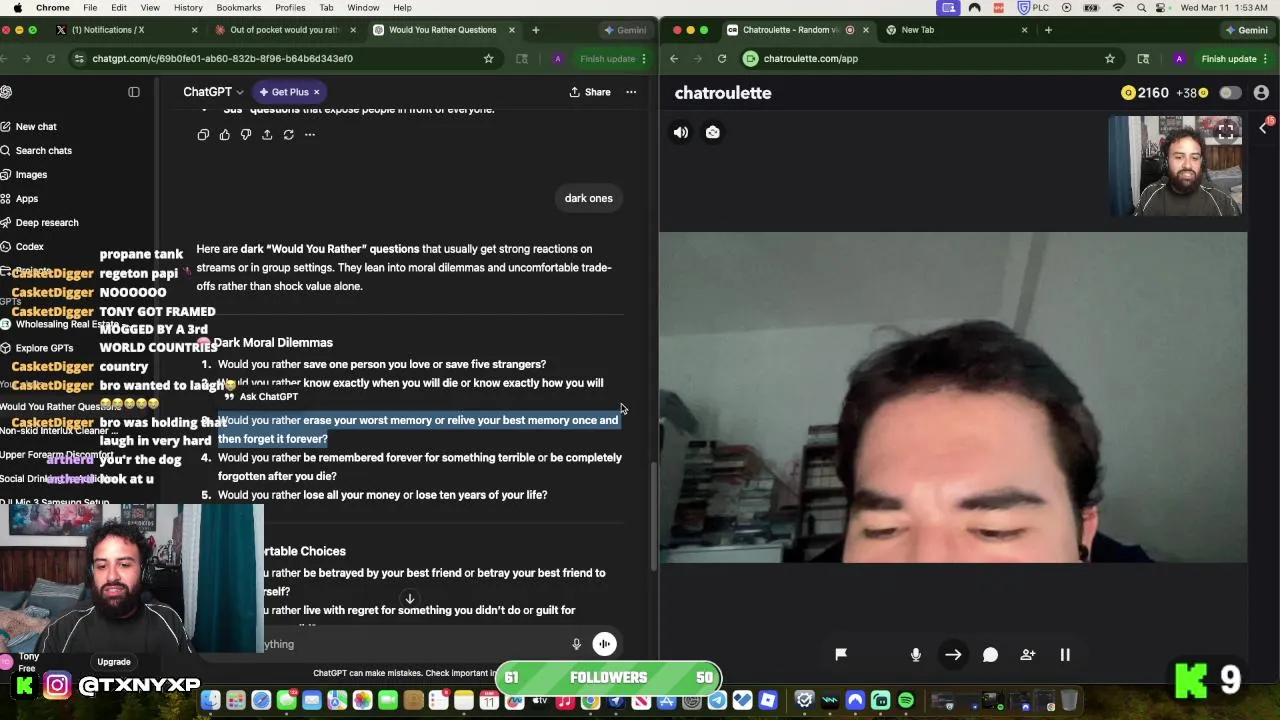Open the Upgrade button in ChatGPT sidebar
1280x720 pixels.
[114, 662]
